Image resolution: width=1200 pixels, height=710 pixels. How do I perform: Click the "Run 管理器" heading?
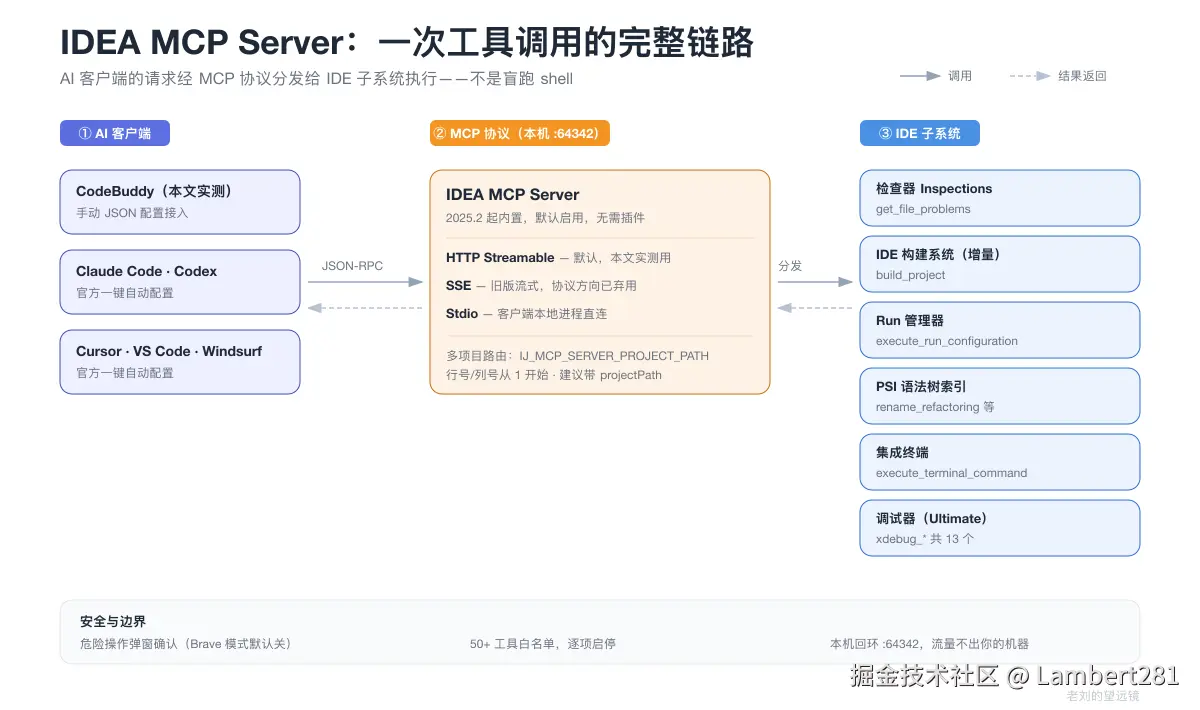tap(910, 321)
